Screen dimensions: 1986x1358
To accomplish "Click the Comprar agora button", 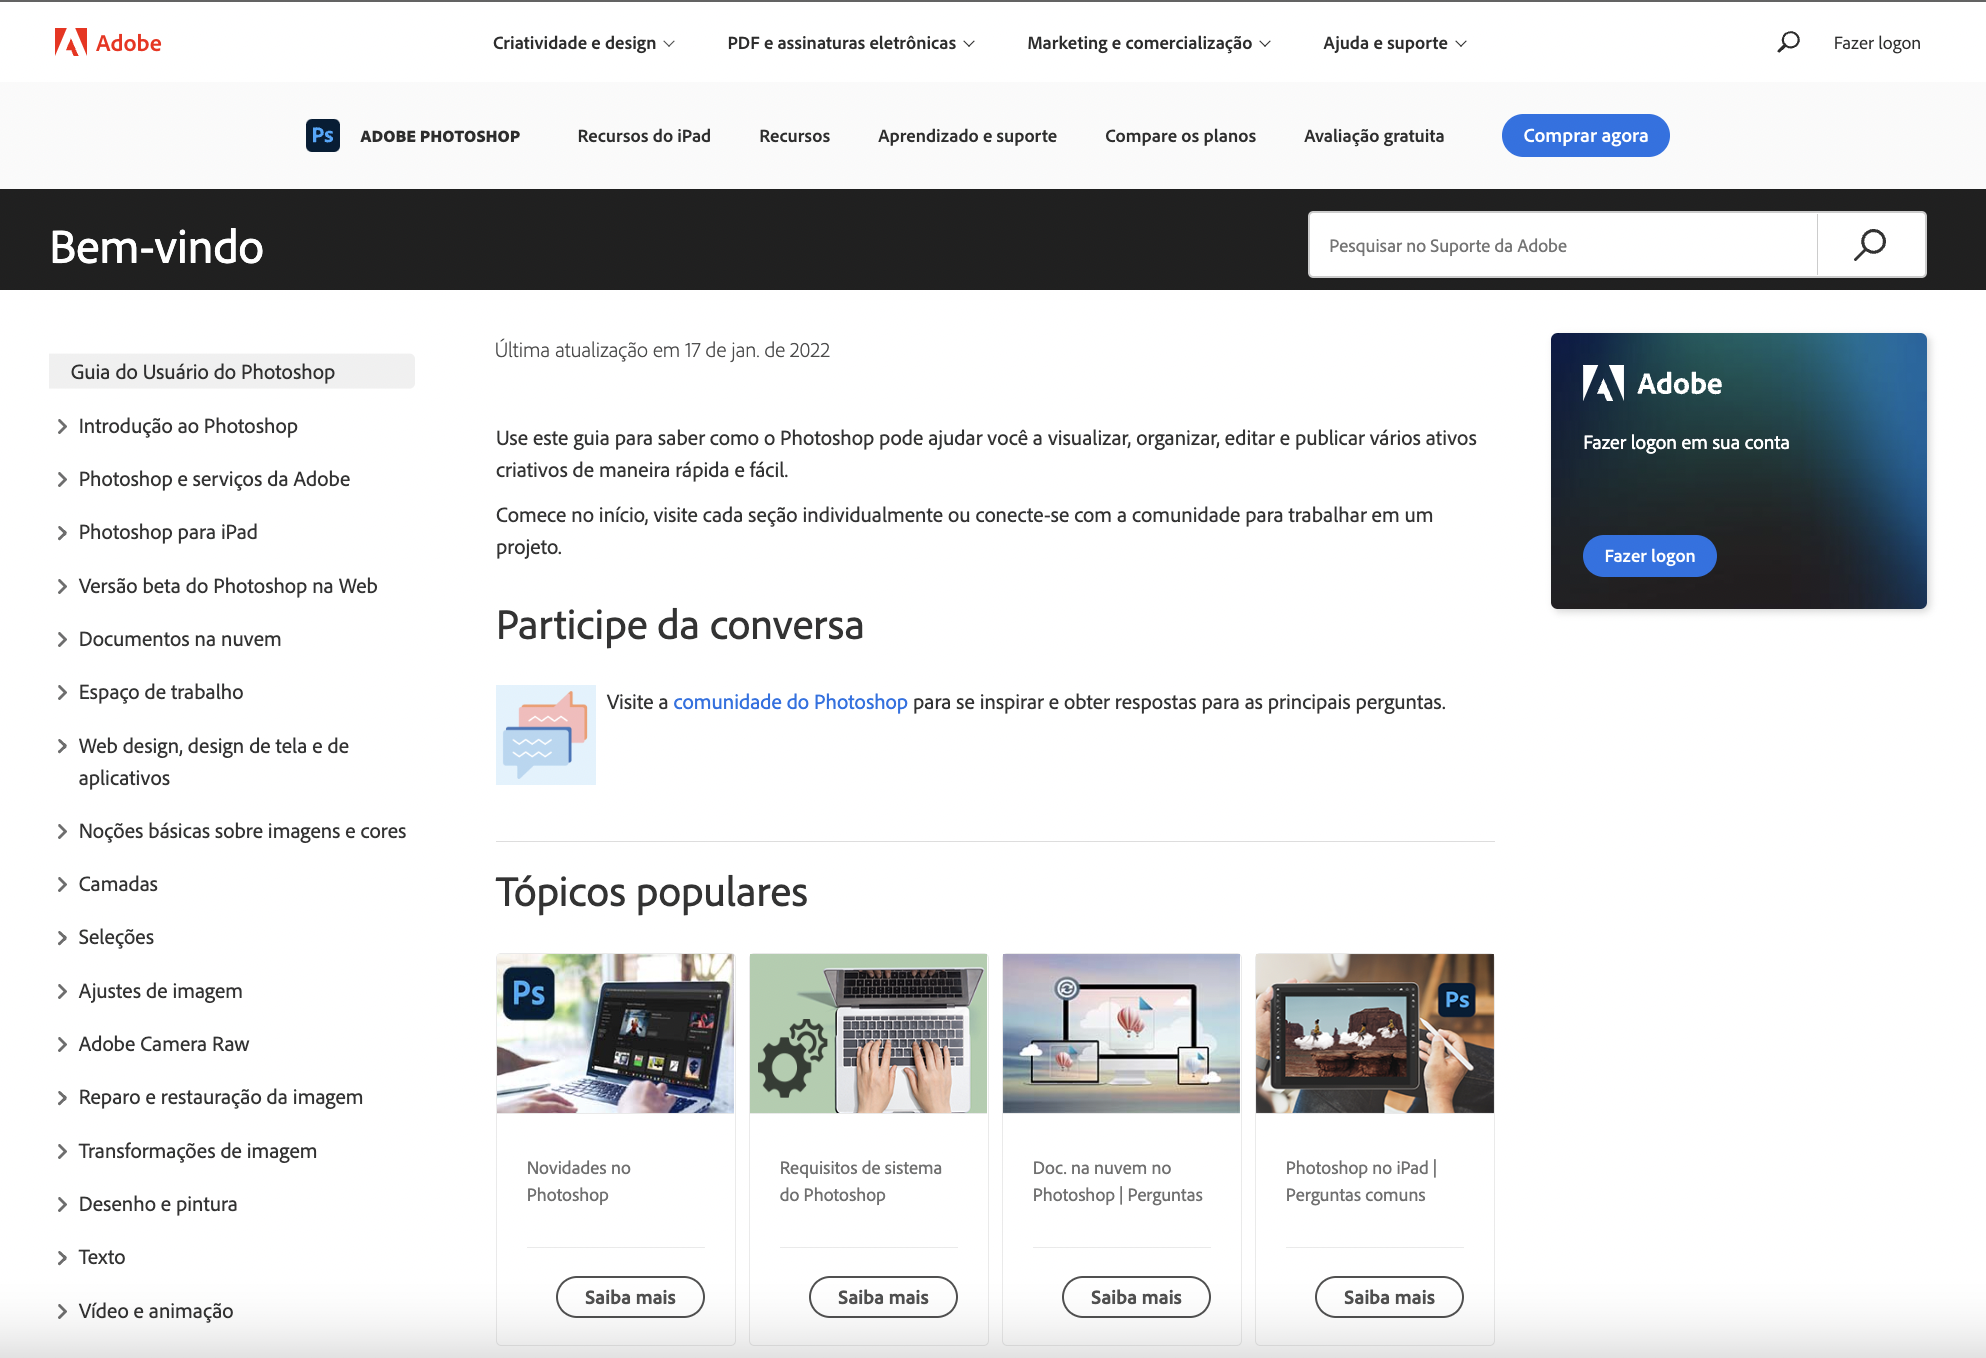I will (1585, 135).
